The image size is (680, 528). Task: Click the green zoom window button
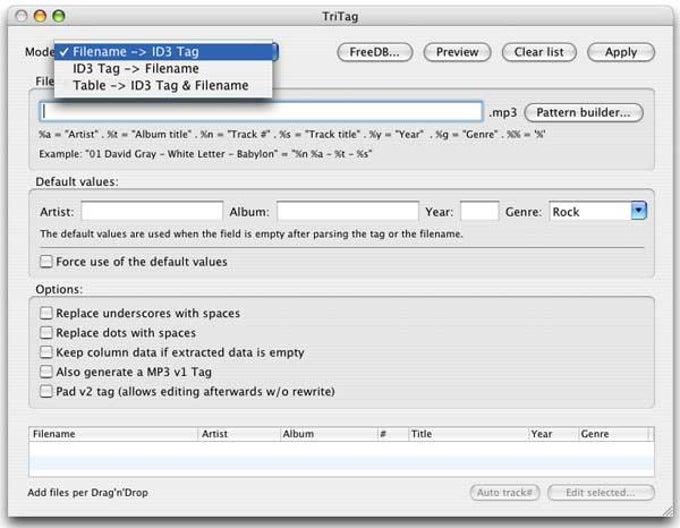tap(59, 16)
